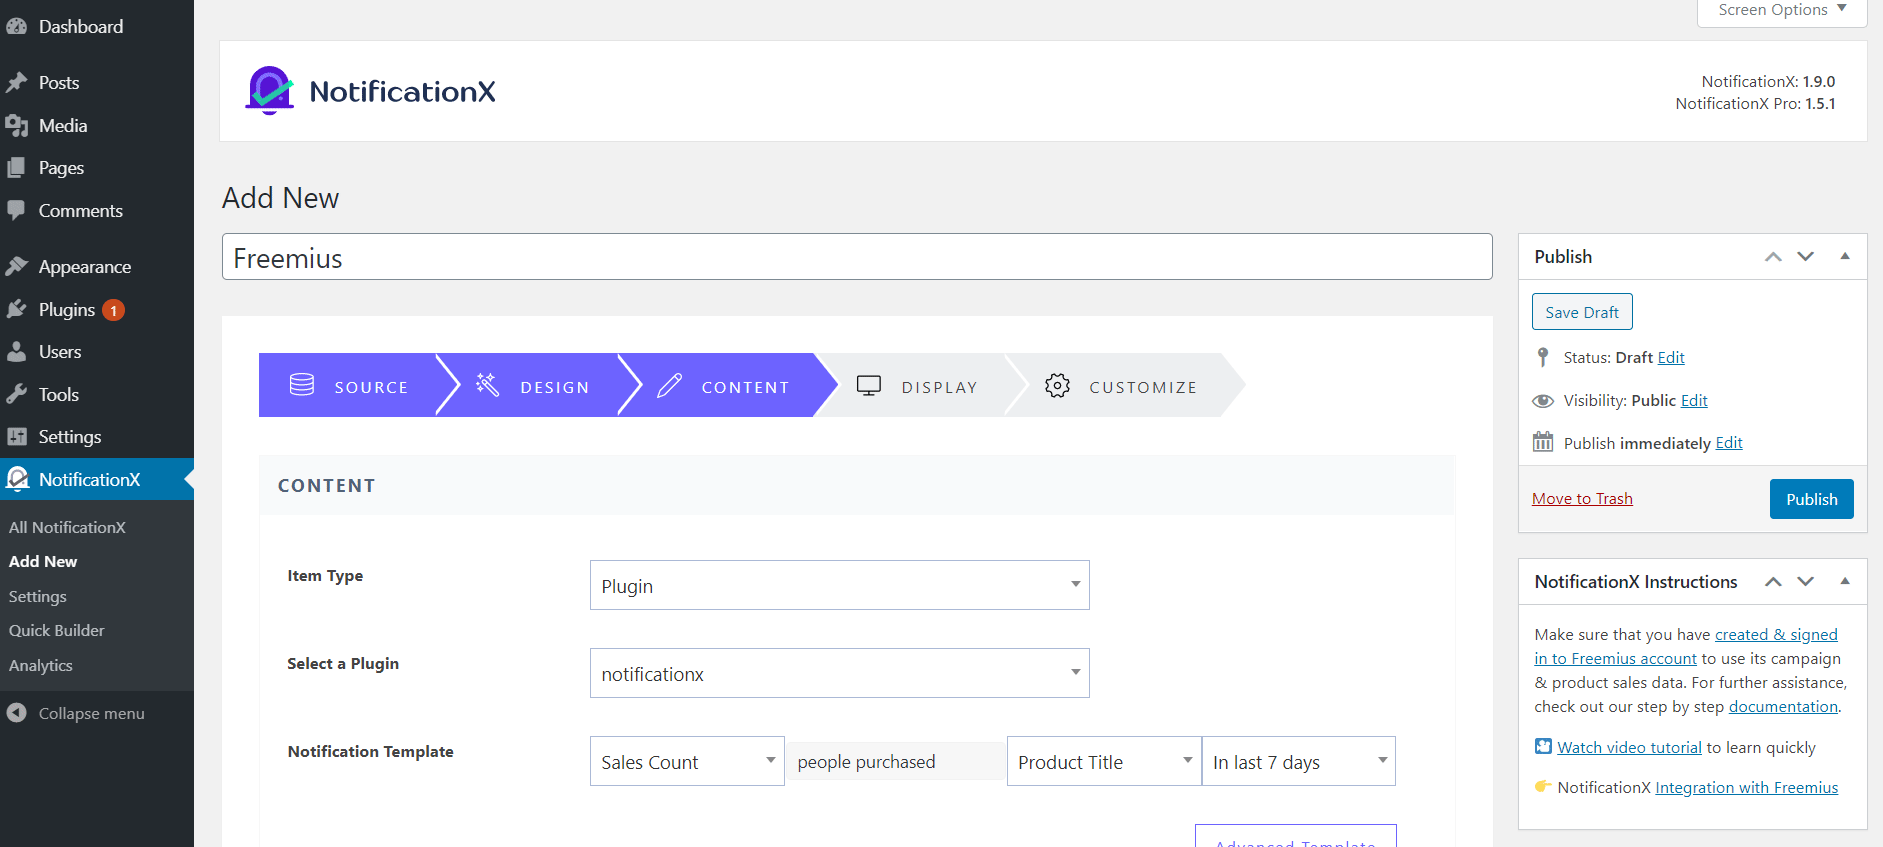The height and width of the screenshot is (847, 1883).
Task: Click the Pages icon in sidebar
Action: (17, 168)
